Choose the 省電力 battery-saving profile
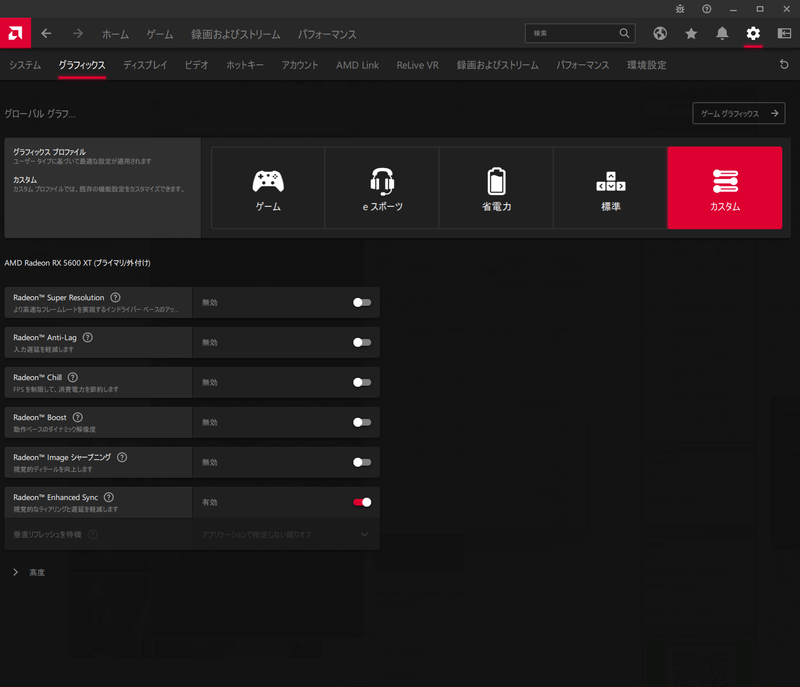800x687 pixels. pyautogui.click(x=496, y=188)
